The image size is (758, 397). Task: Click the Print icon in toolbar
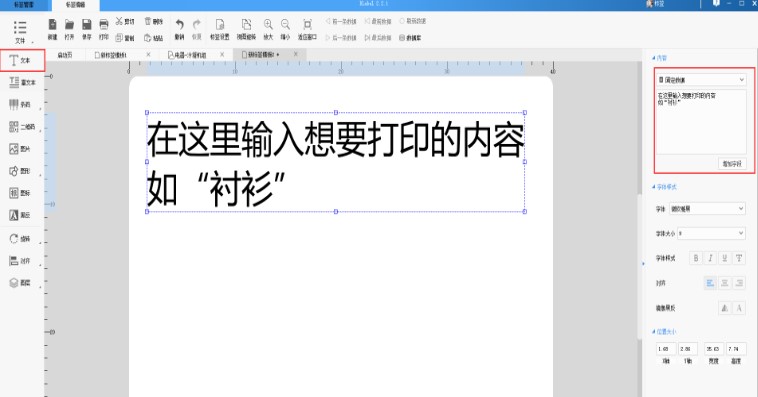click(x=103, y=29)
